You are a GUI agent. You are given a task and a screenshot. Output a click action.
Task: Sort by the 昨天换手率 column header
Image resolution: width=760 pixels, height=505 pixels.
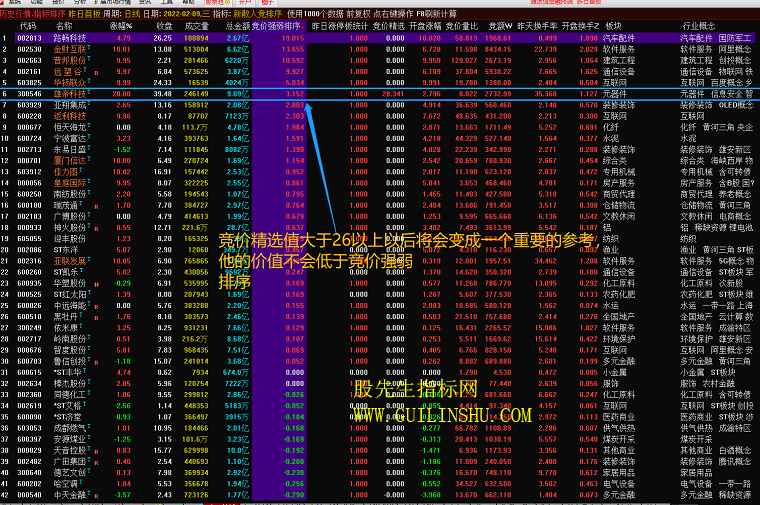click(x=537, y=26)
